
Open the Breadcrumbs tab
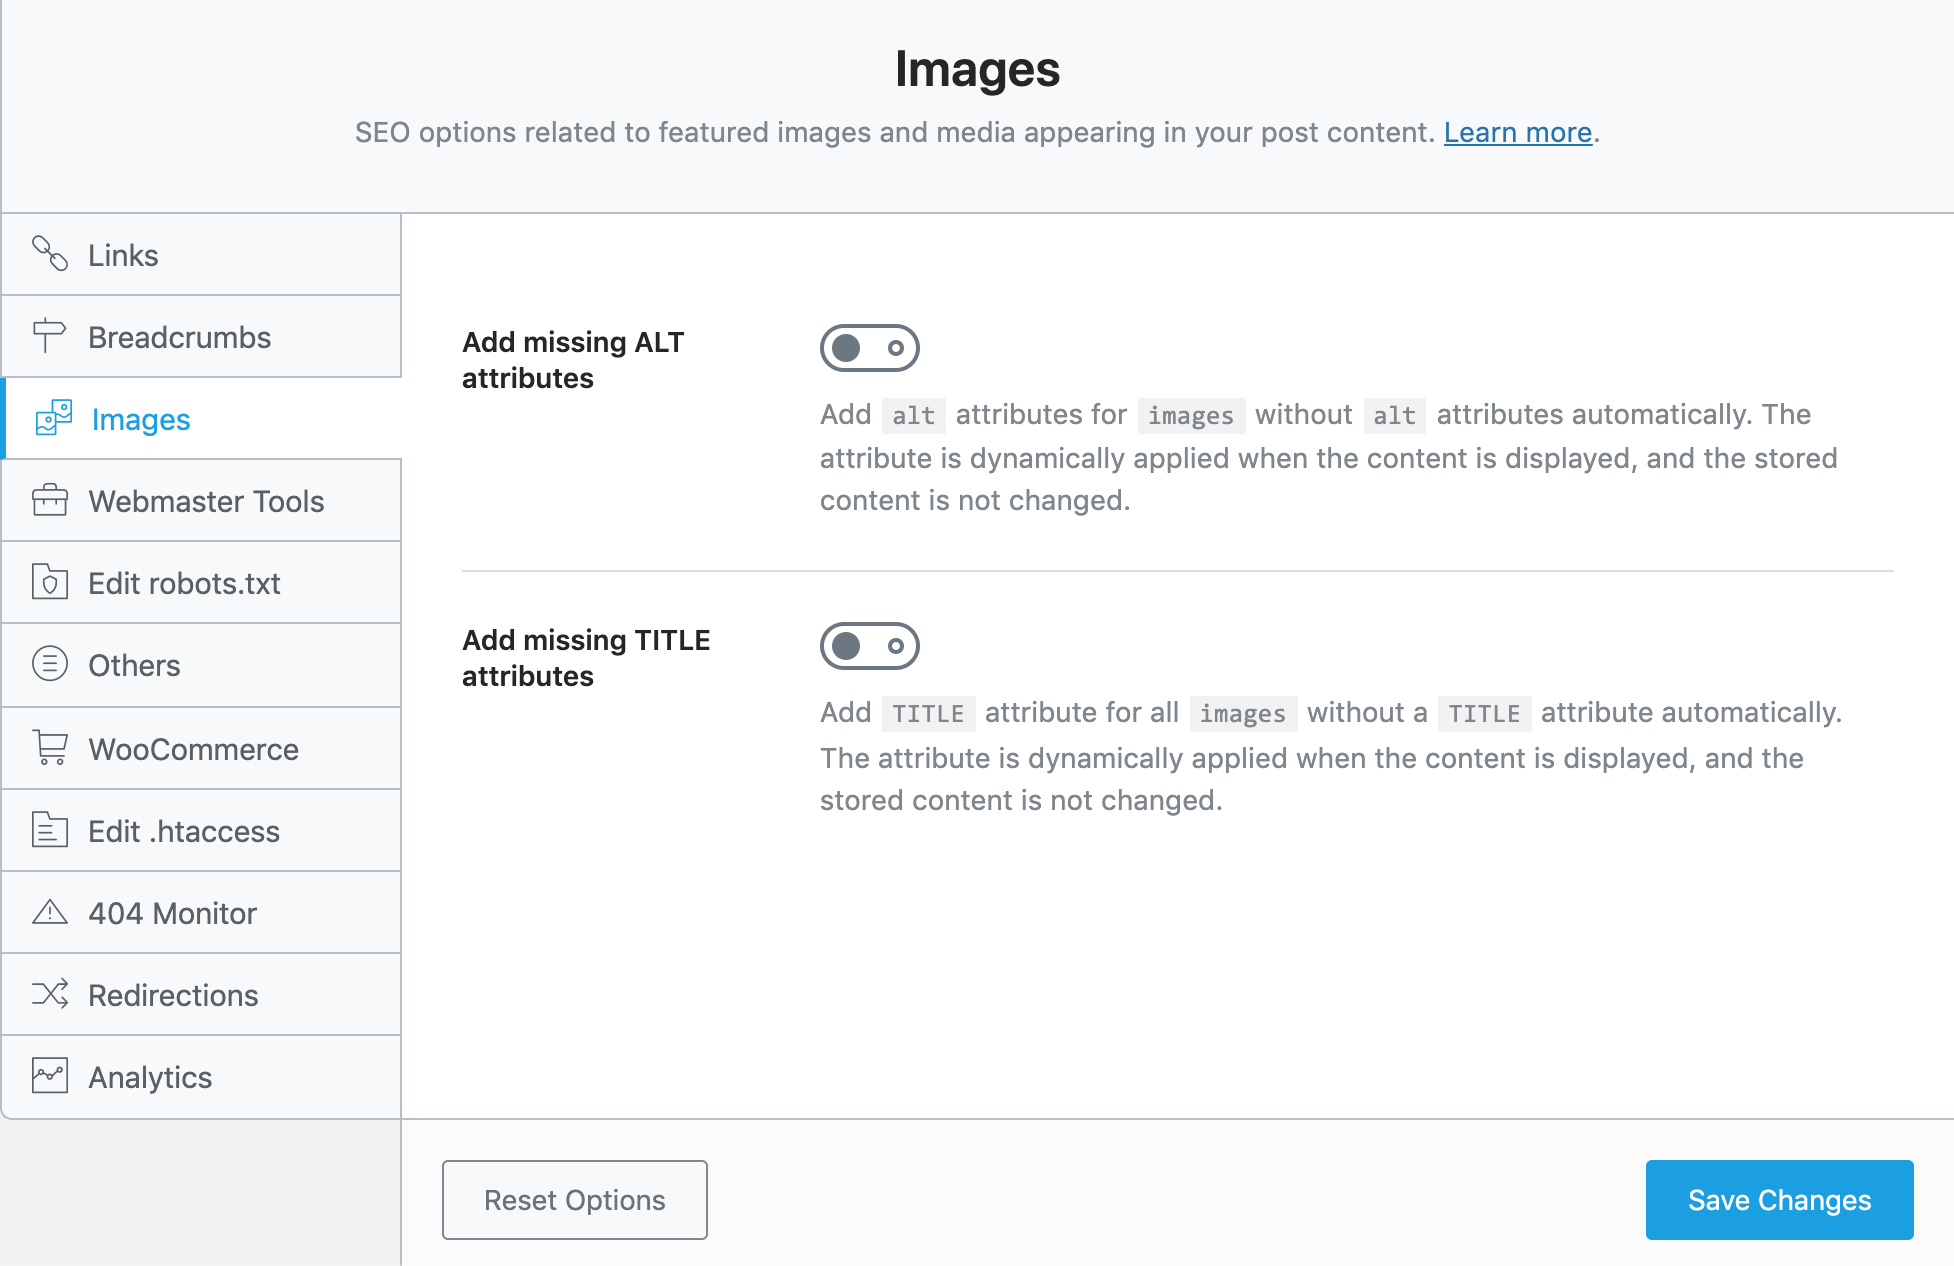[x=179, y=337]
